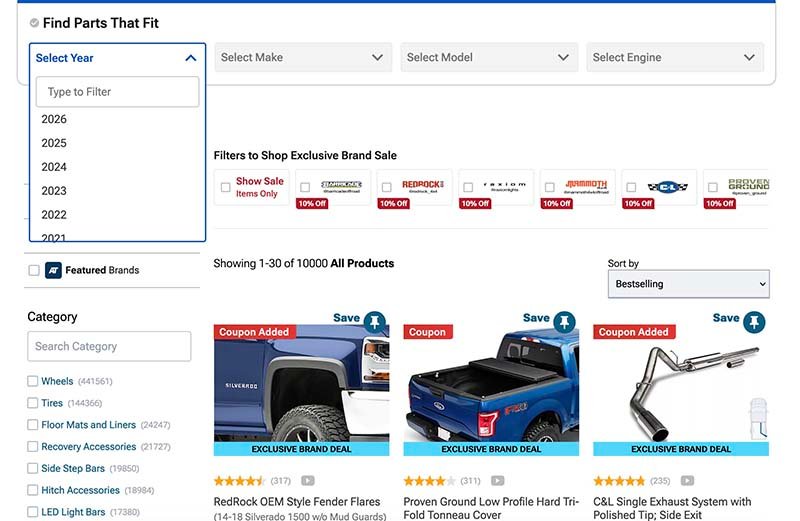The height and width of the screenshot is (521, 800).
Task: Click video icon next to C&L Exhaust reviews
Action: (688, 481)
